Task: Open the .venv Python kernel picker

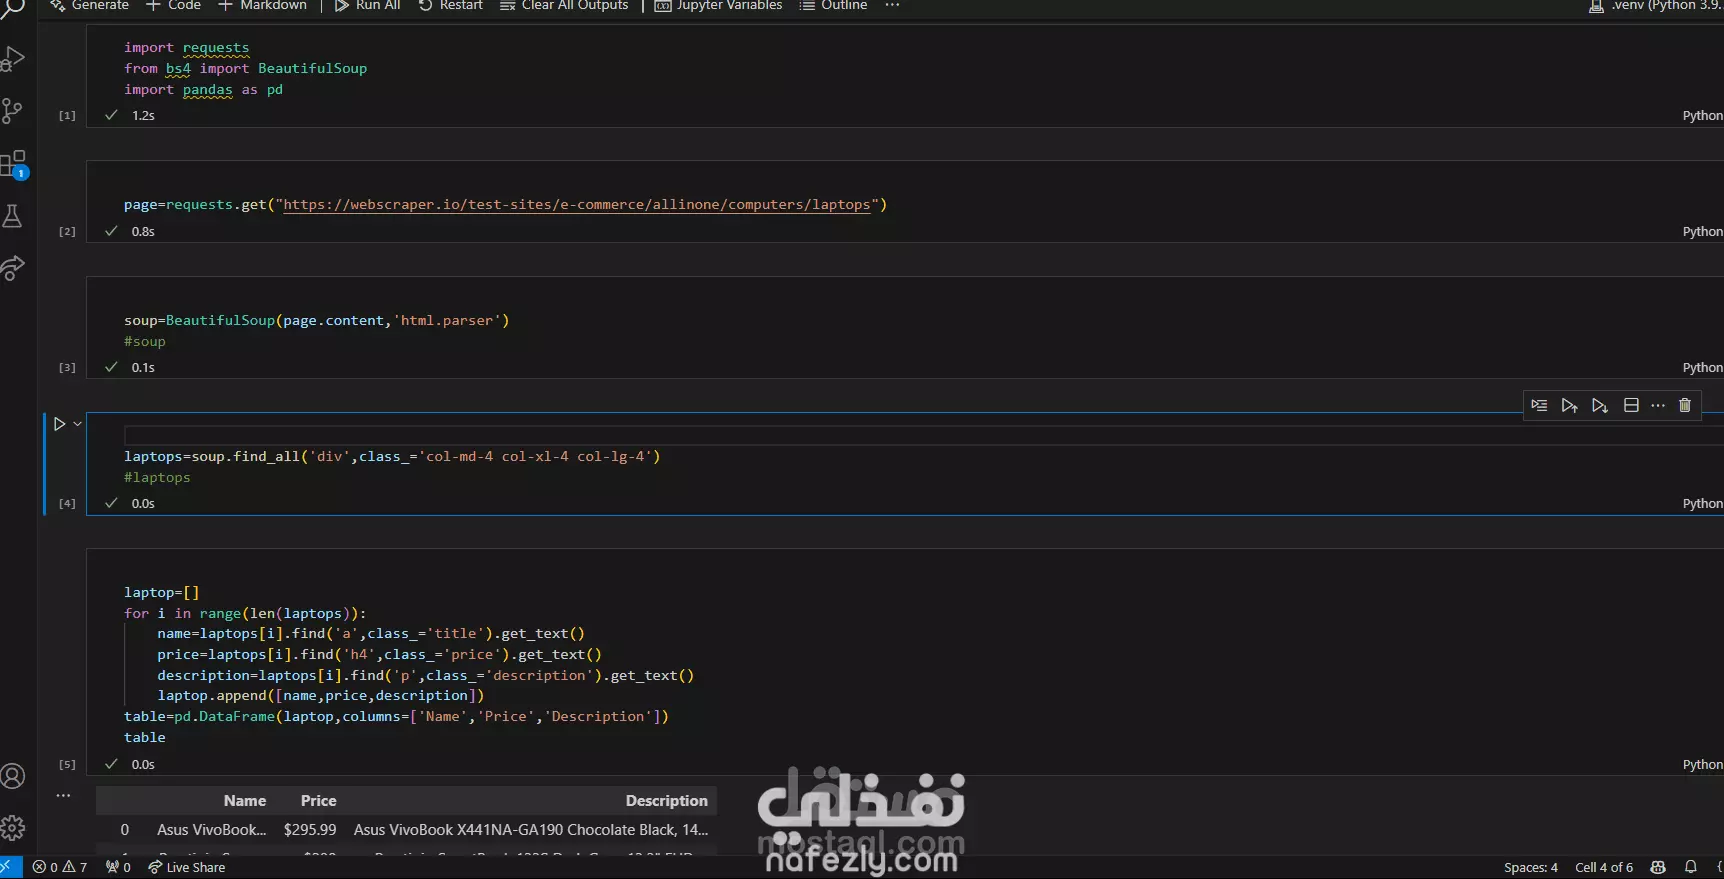Action: 1656,6
